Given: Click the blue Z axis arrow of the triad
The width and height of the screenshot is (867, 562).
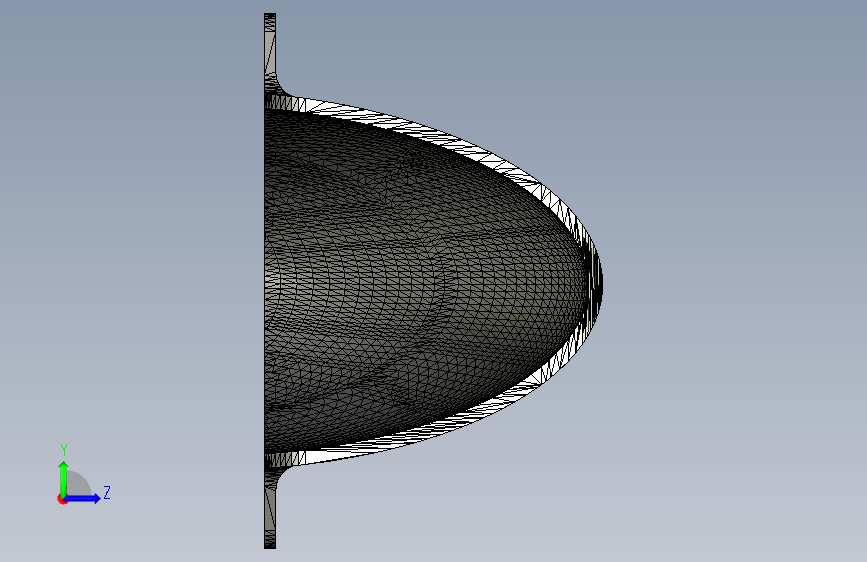Looking at the screenshot, I should (x=83, y=498).
